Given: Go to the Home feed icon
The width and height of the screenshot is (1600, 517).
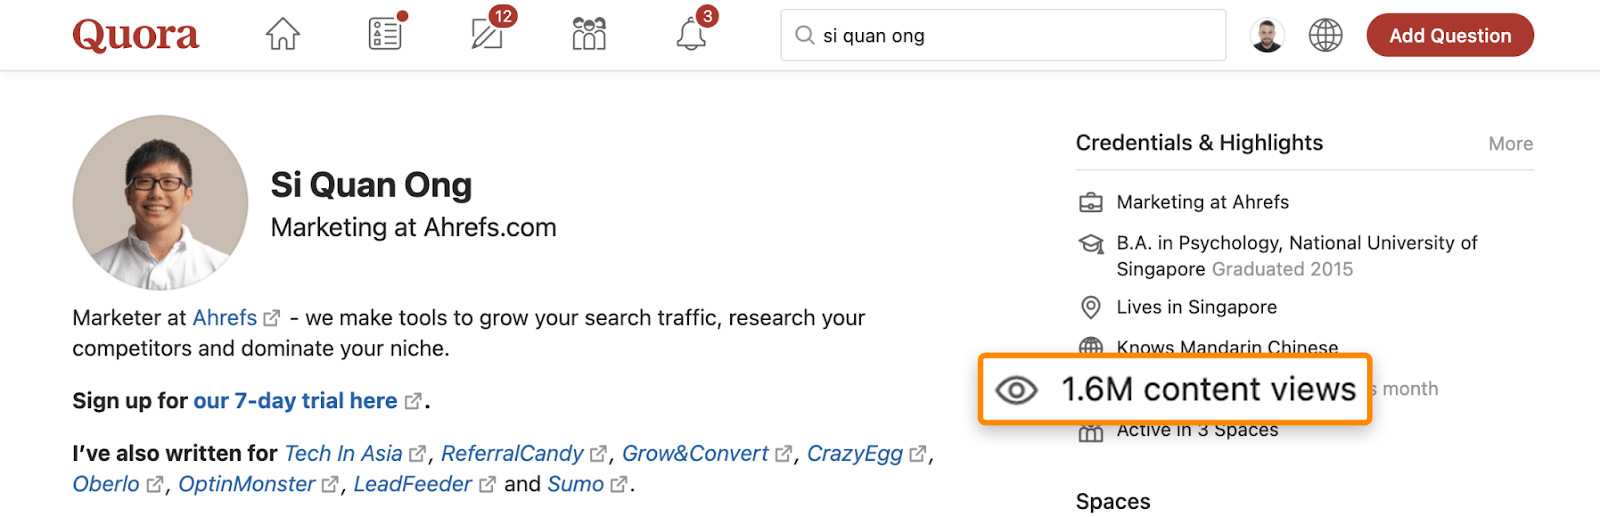Looking at the screenshot, I should click(283, 35).
